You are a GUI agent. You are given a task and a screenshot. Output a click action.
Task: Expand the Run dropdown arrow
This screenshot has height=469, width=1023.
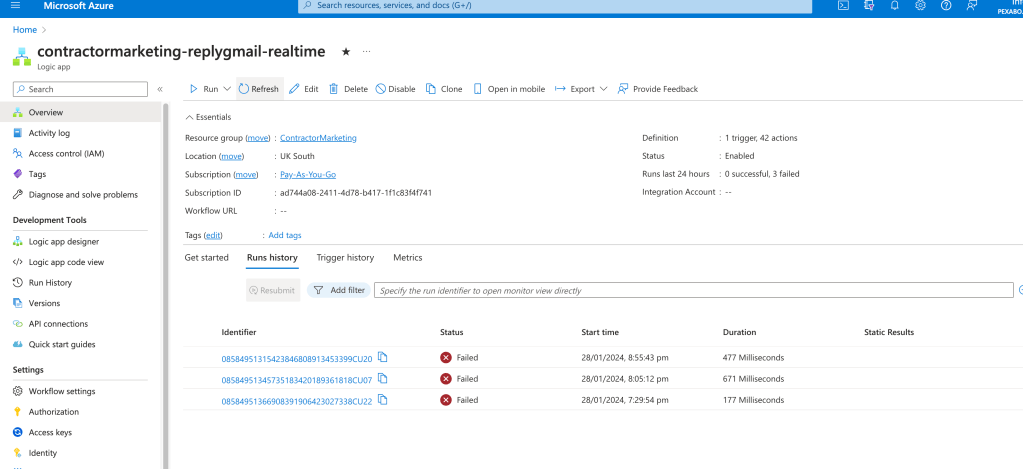227,89
